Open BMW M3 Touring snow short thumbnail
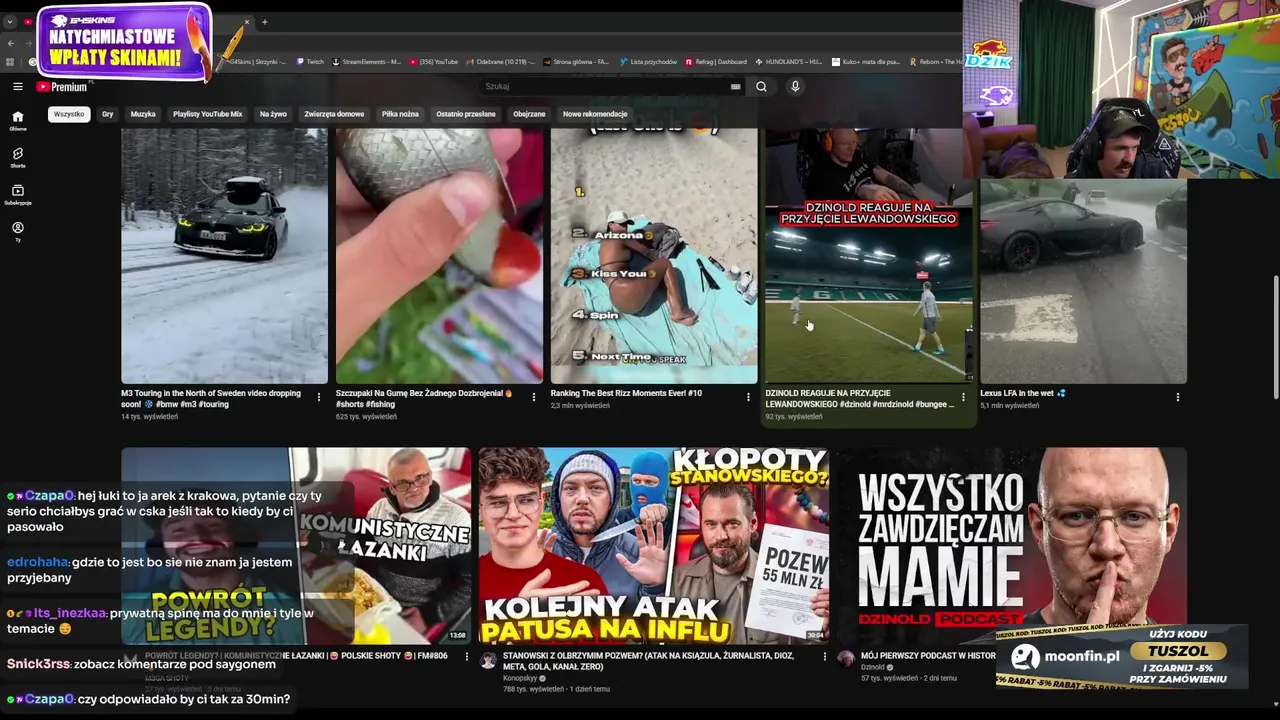Image resolution: width=1280 pixels, height=720 pixels. coord(224,256)
